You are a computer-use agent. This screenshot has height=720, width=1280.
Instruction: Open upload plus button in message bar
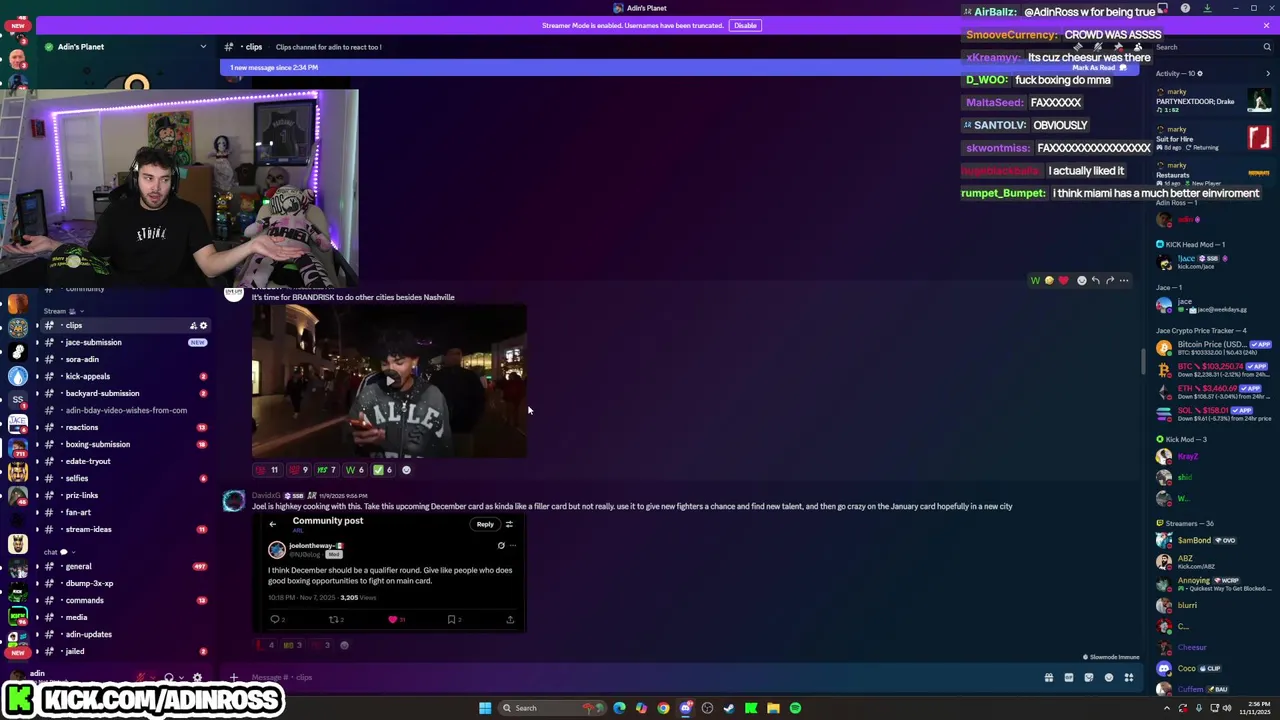[x=234, y=677]
